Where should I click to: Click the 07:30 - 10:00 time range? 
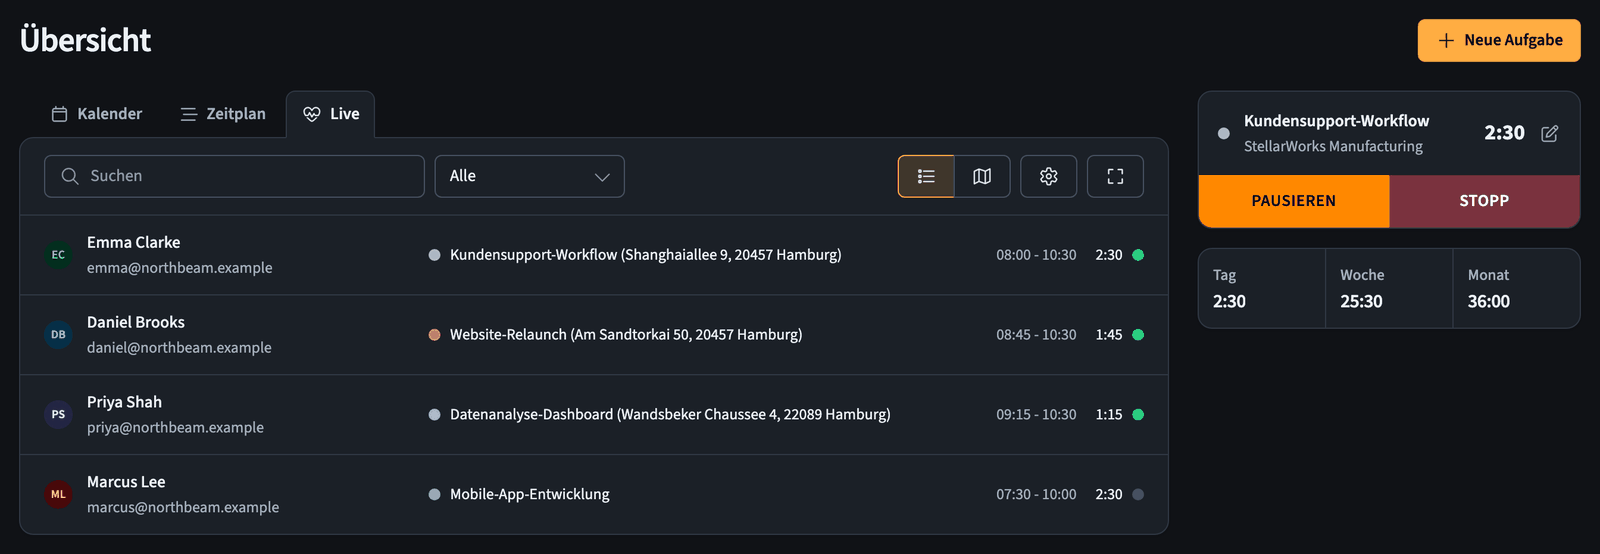[1036, 494]
